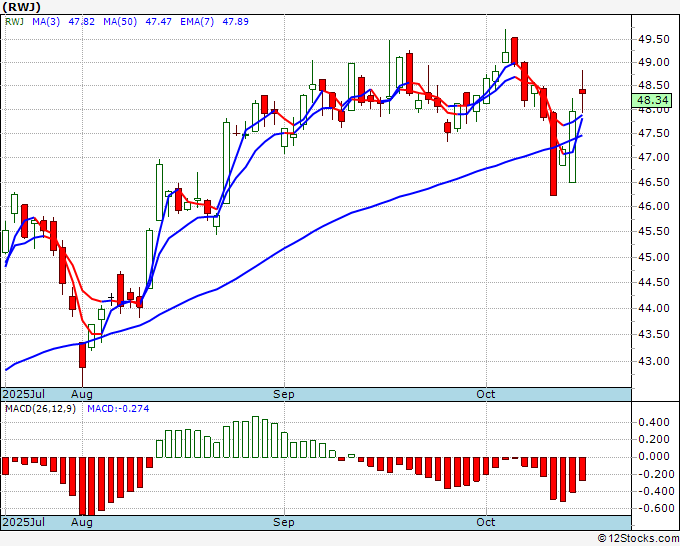Click the last red candlestick near 48.34
This screenshot has height=546, width=680.
pos(582,91)
